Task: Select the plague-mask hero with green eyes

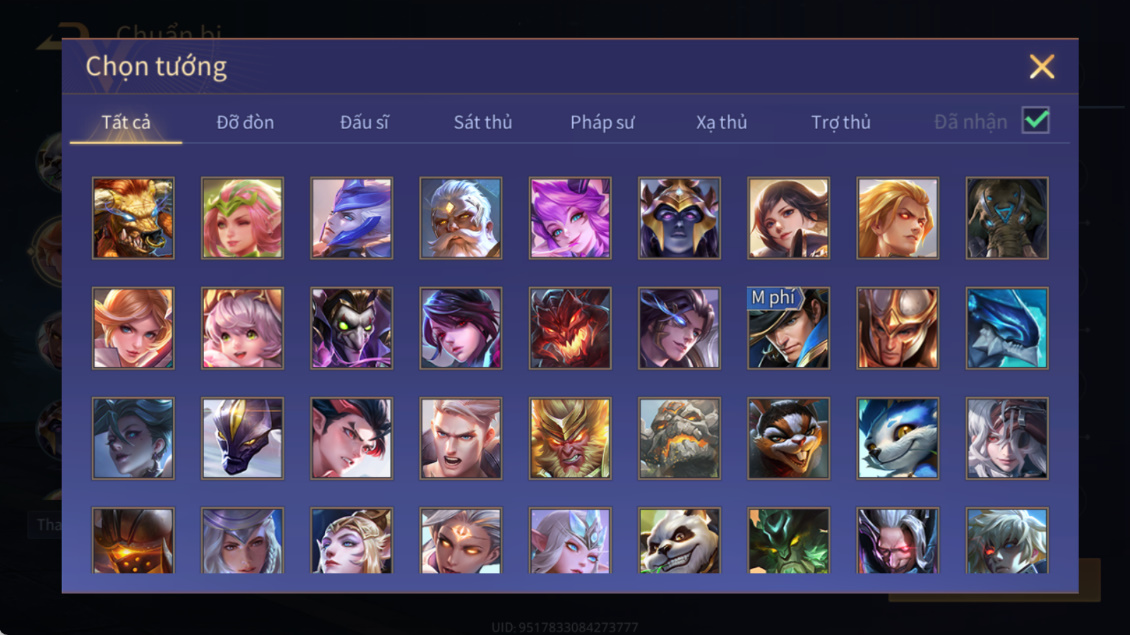Action: pyautogui.click(x=352, y=328)
